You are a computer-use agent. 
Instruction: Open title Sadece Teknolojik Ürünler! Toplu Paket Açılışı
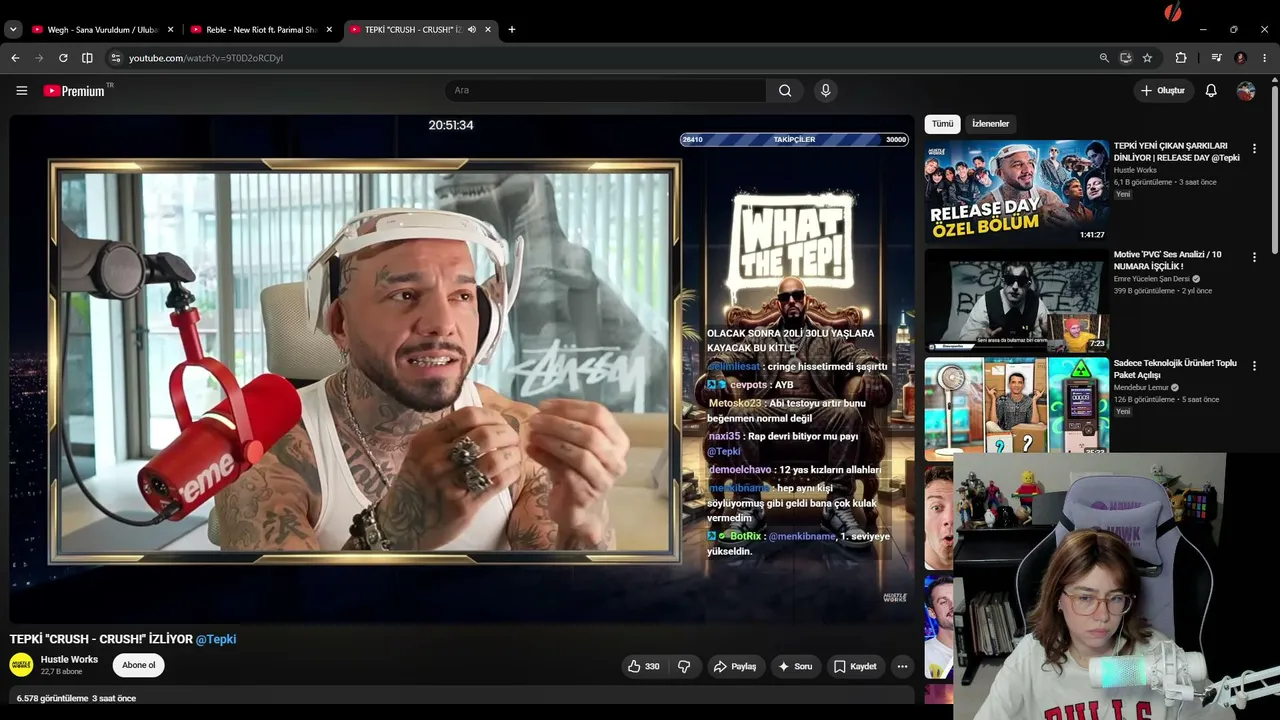[1175, 369]
